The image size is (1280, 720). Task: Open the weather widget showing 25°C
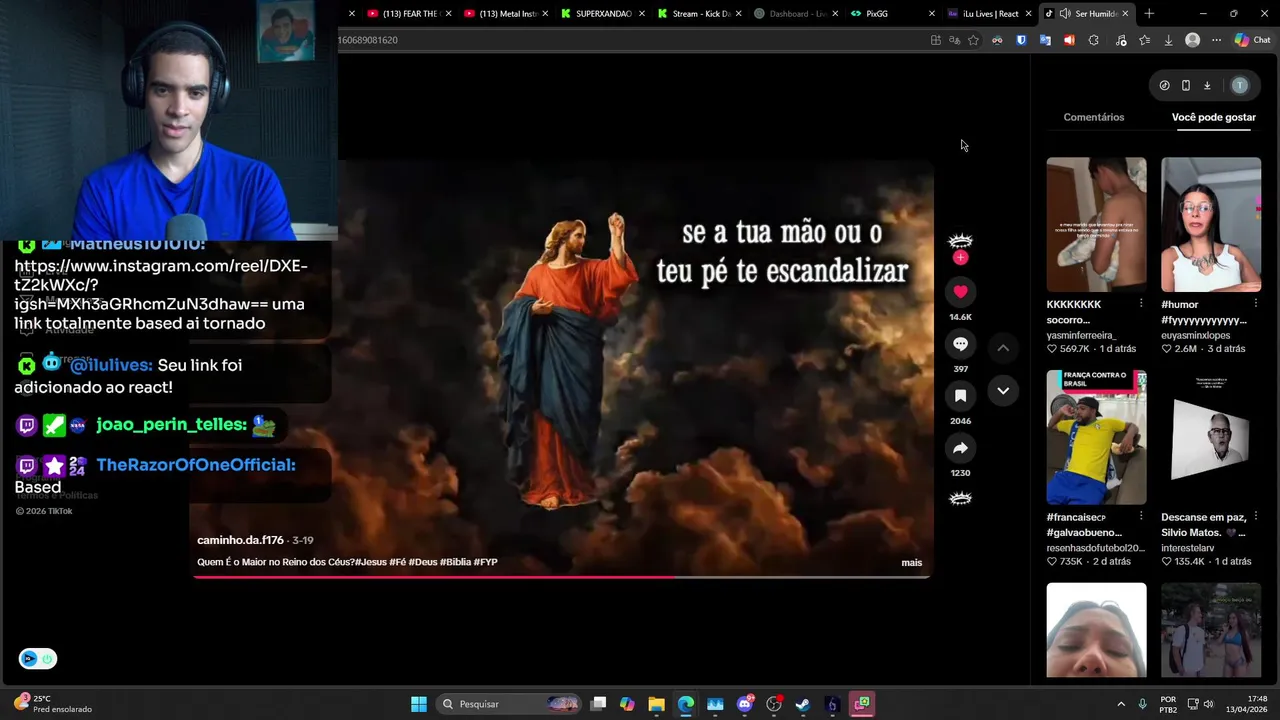[52, 704]
